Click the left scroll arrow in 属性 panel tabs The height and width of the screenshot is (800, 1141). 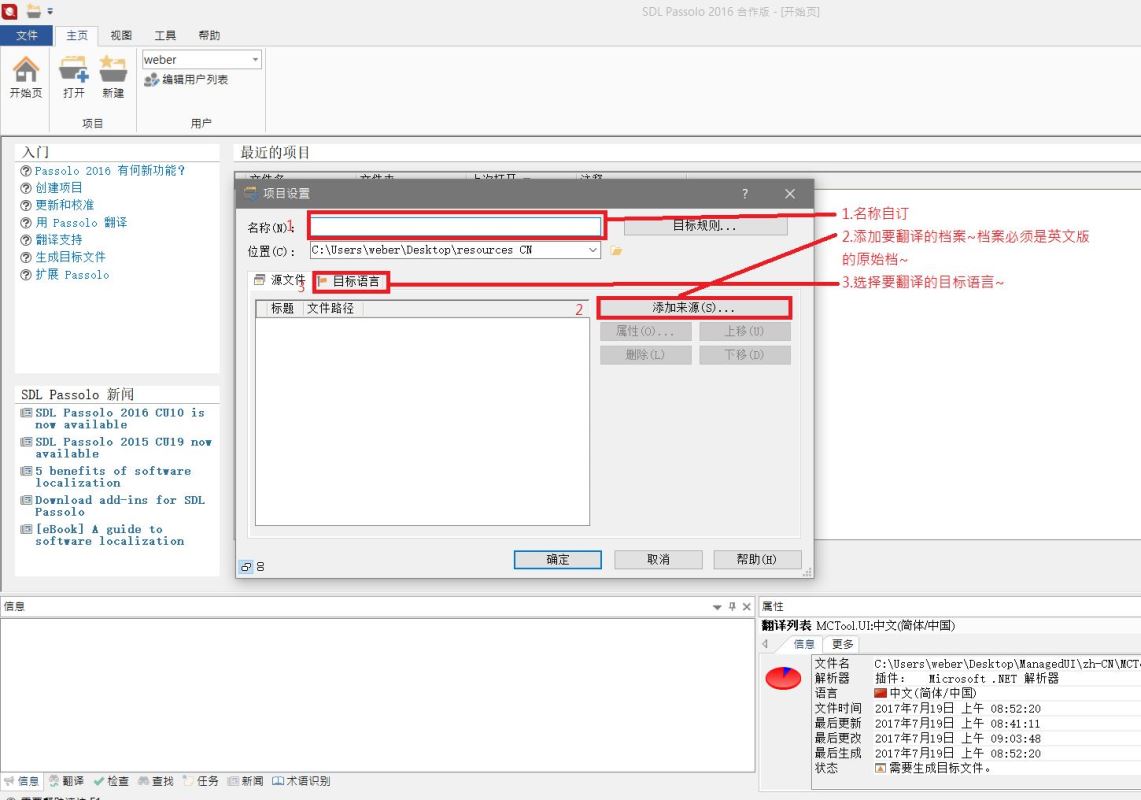pos(766,643)
